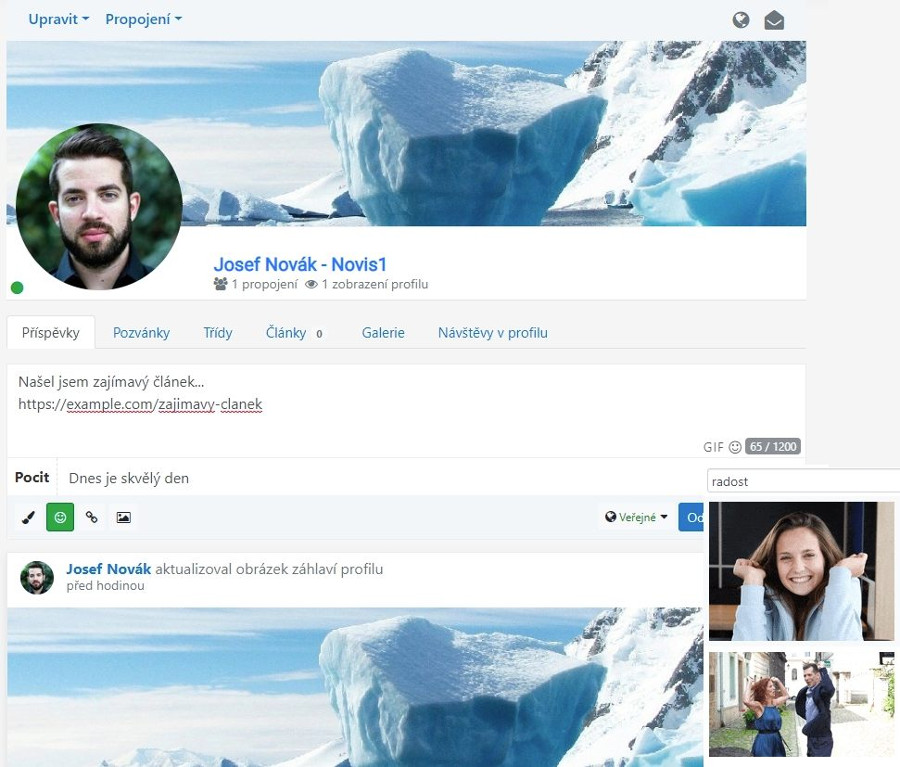The image size is (900, 767).
Task: Select the smiling woman GIF thumbnail
Action: [800, 571]
